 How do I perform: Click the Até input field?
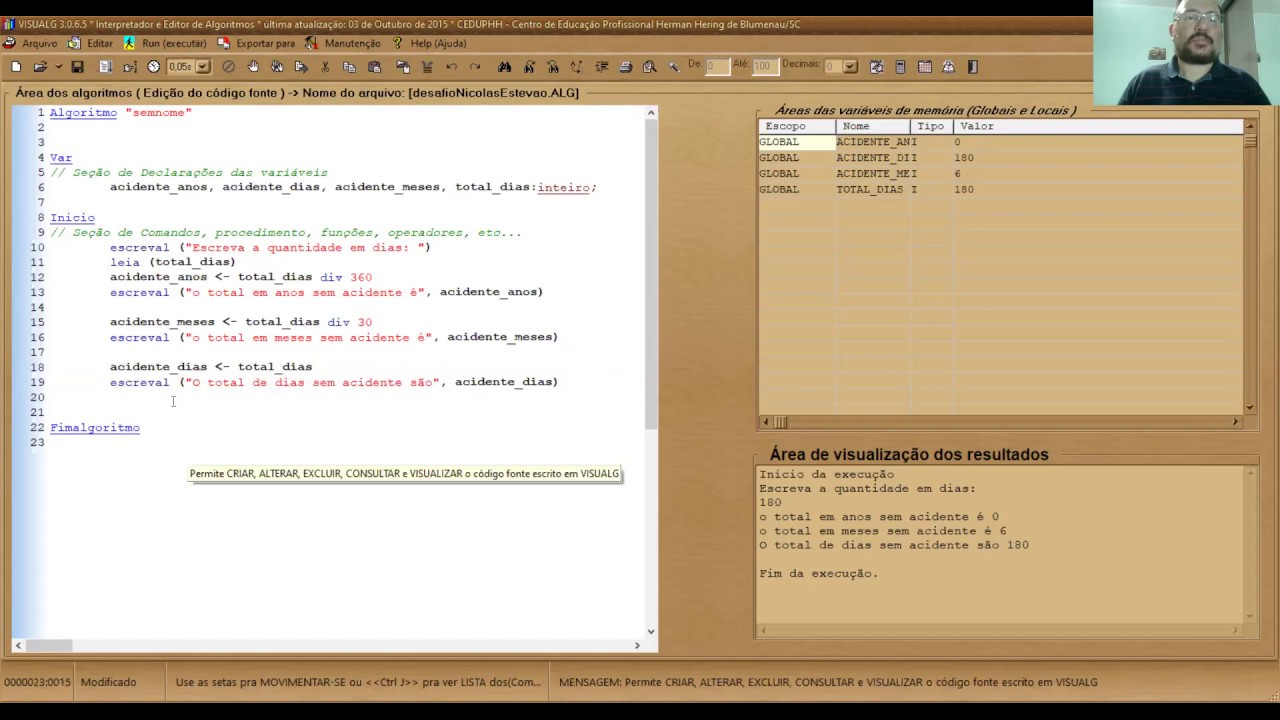(765, 66)
